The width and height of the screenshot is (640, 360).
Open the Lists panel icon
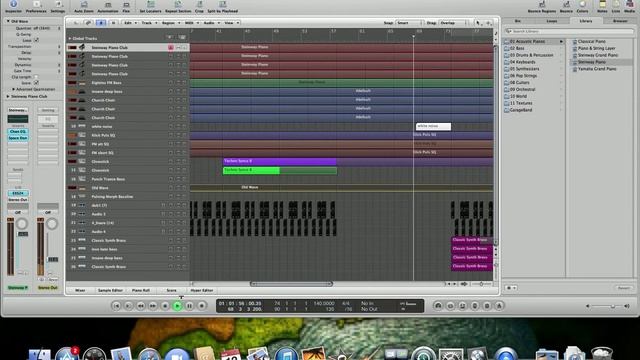coord(616,6)
